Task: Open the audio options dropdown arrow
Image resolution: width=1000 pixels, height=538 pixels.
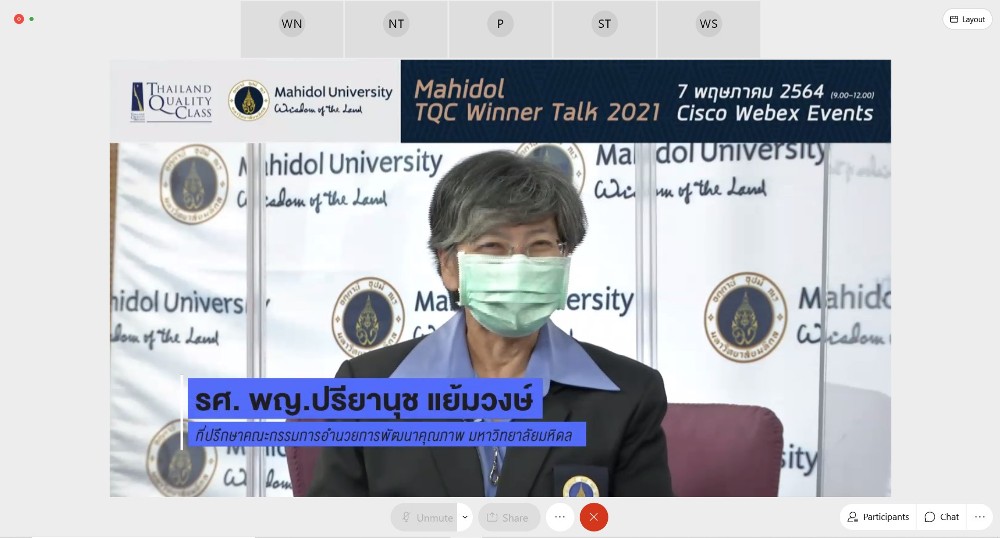Action: click(x=465, y=517)
